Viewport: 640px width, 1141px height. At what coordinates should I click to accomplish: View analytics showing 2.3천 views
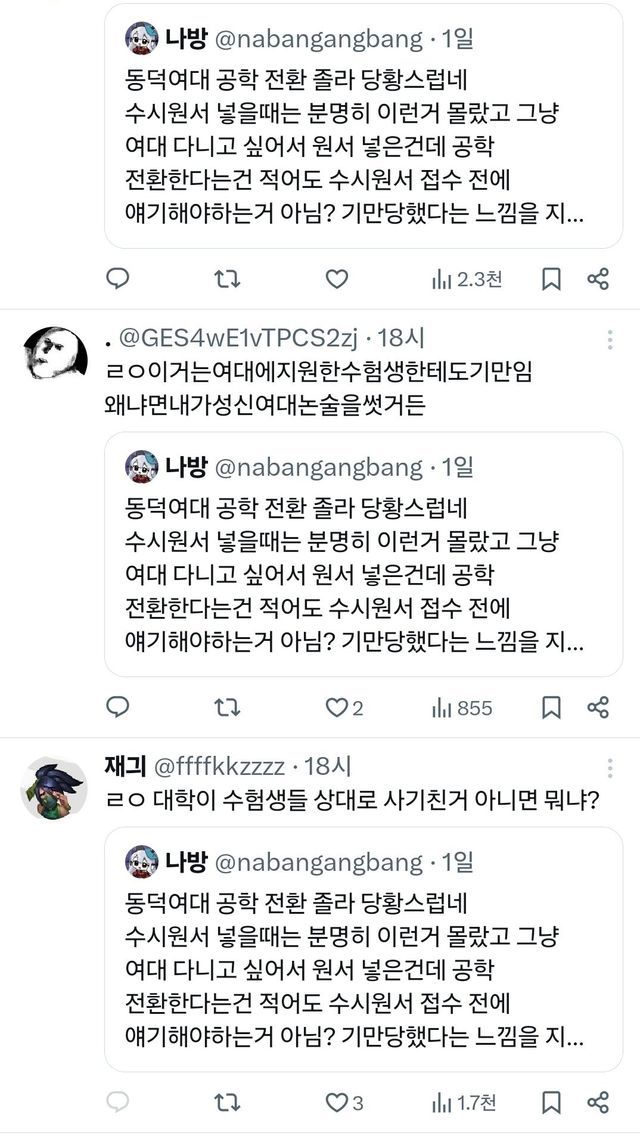(466, 279)
